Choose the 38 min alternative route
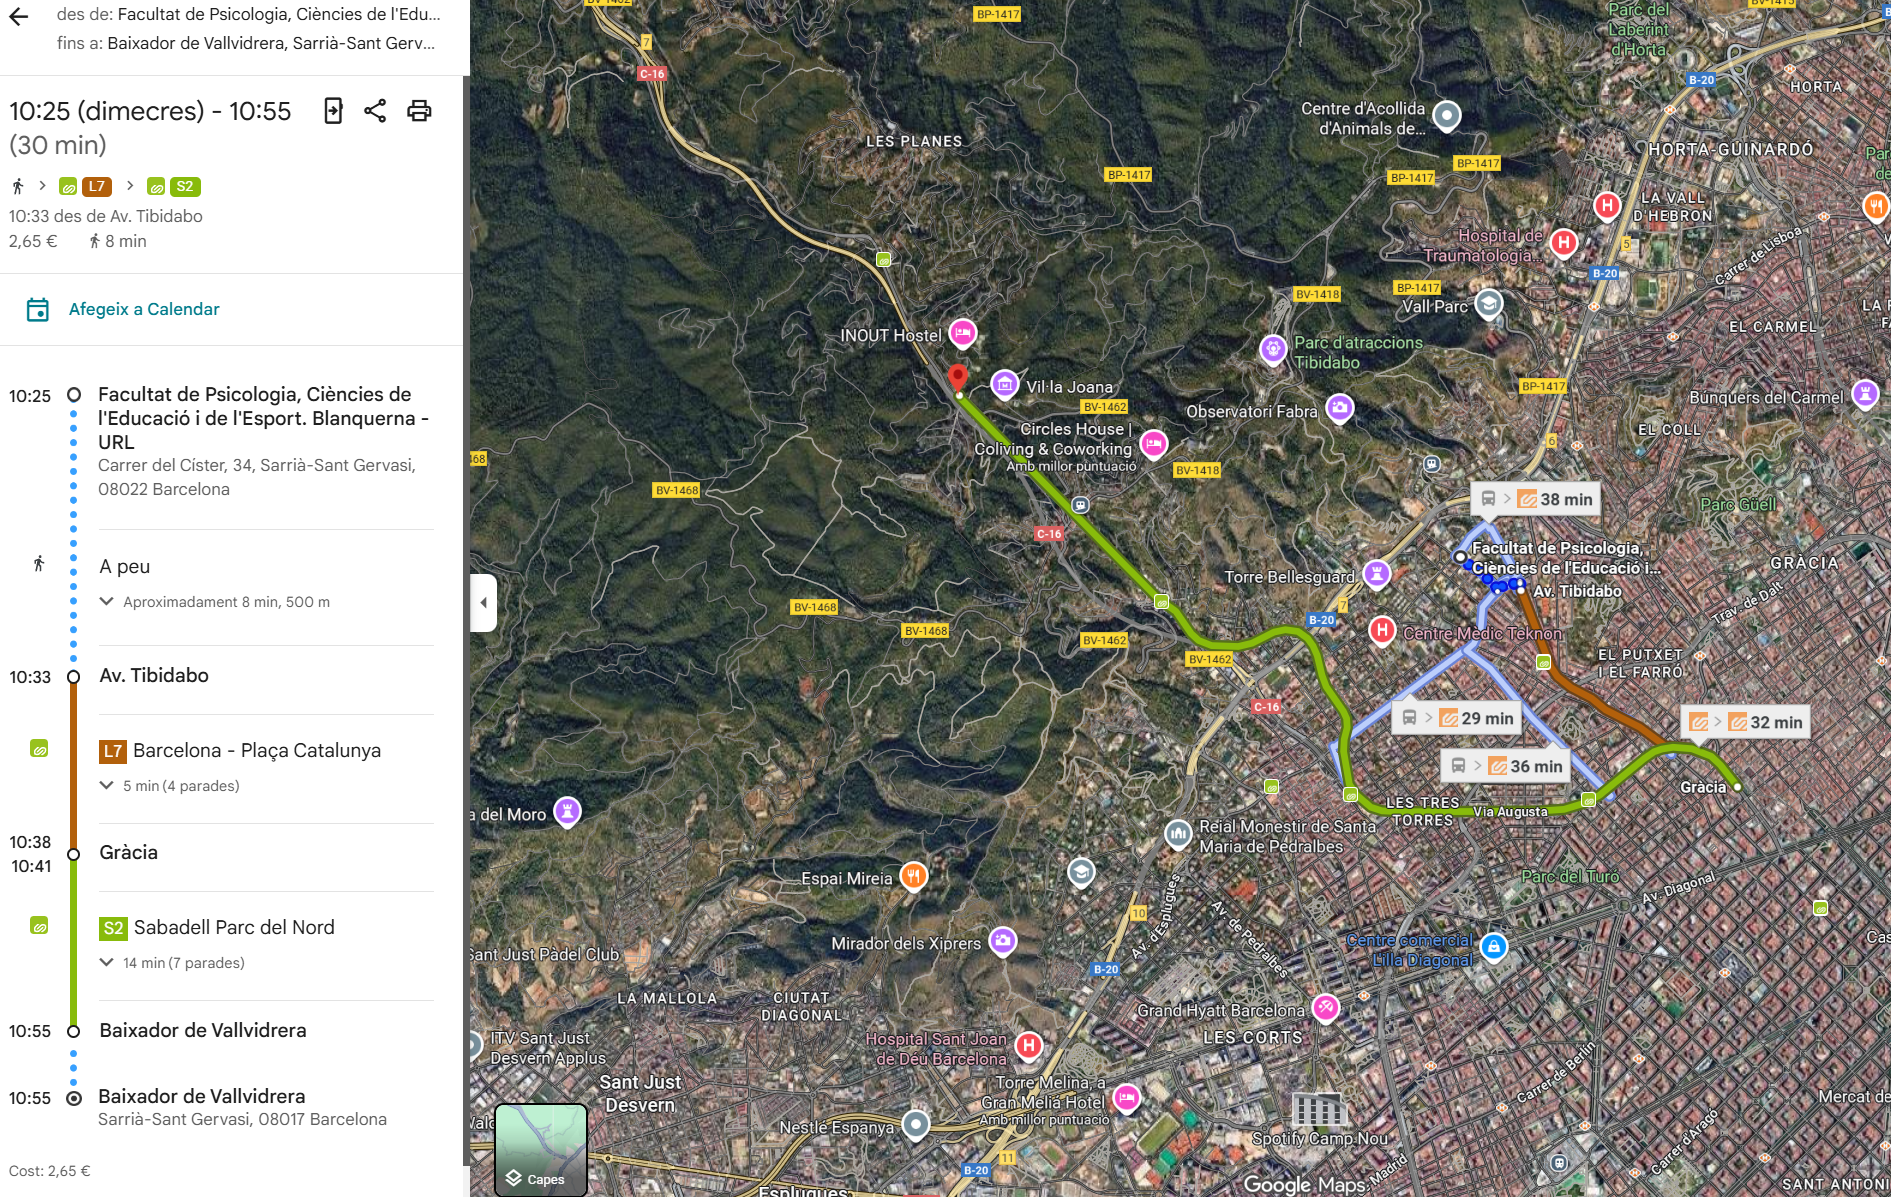This screenshot has width=1891, height=1197. coord(1536,499)
